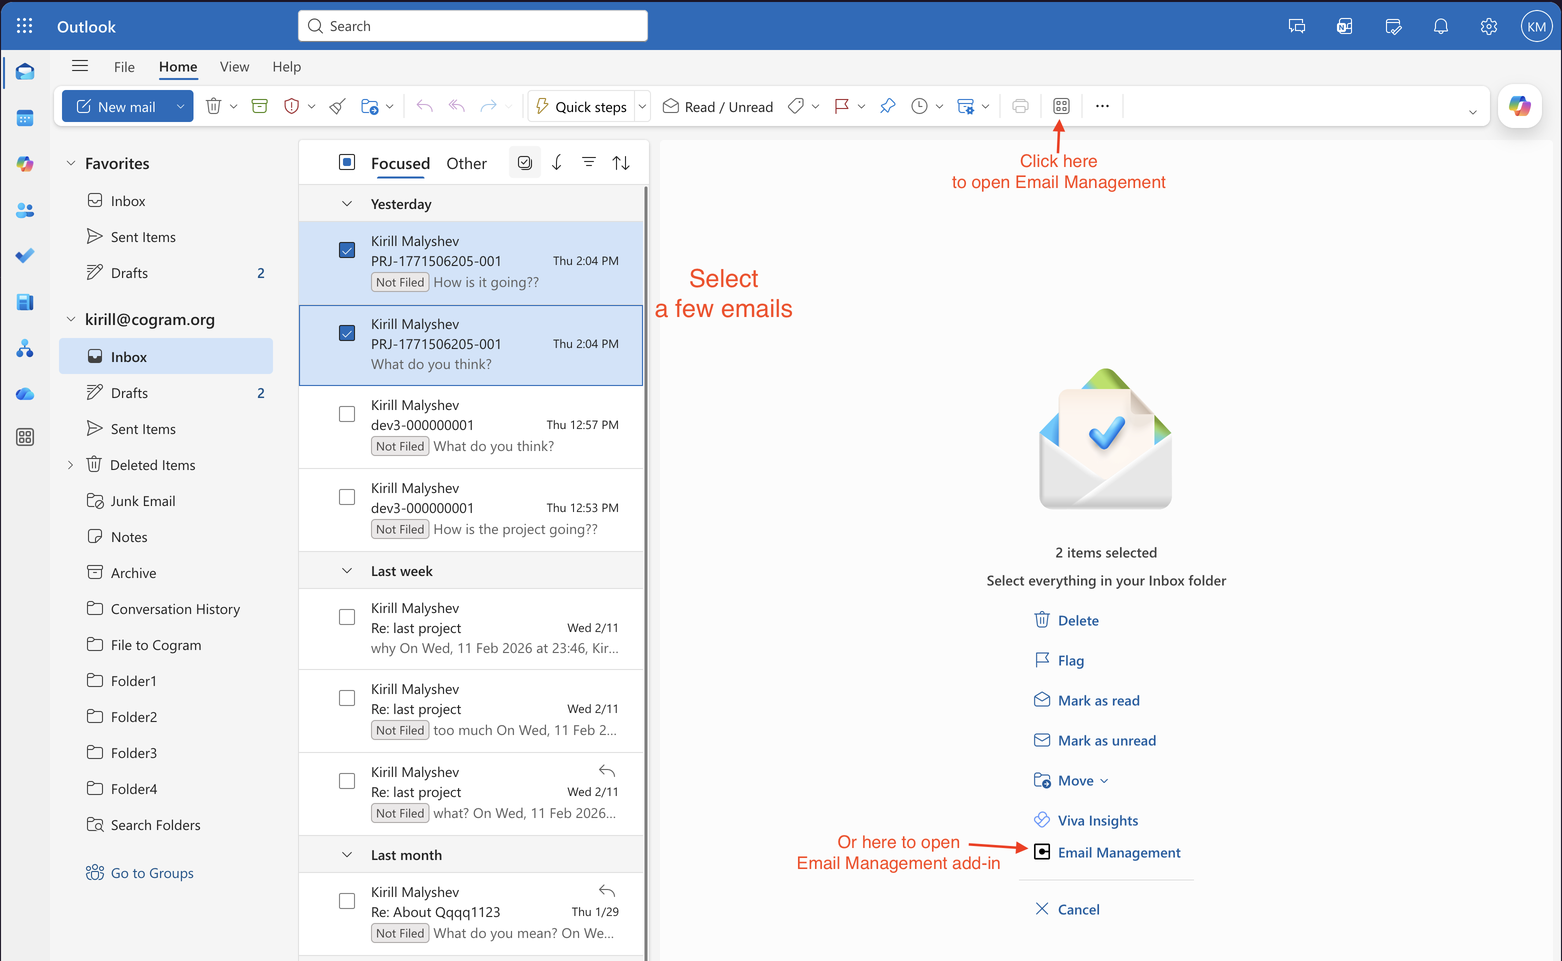Click the Delete trash icon in the ribbon
Image resolution: width=1562 pixels, height=961 pixels.
[213, 106]
